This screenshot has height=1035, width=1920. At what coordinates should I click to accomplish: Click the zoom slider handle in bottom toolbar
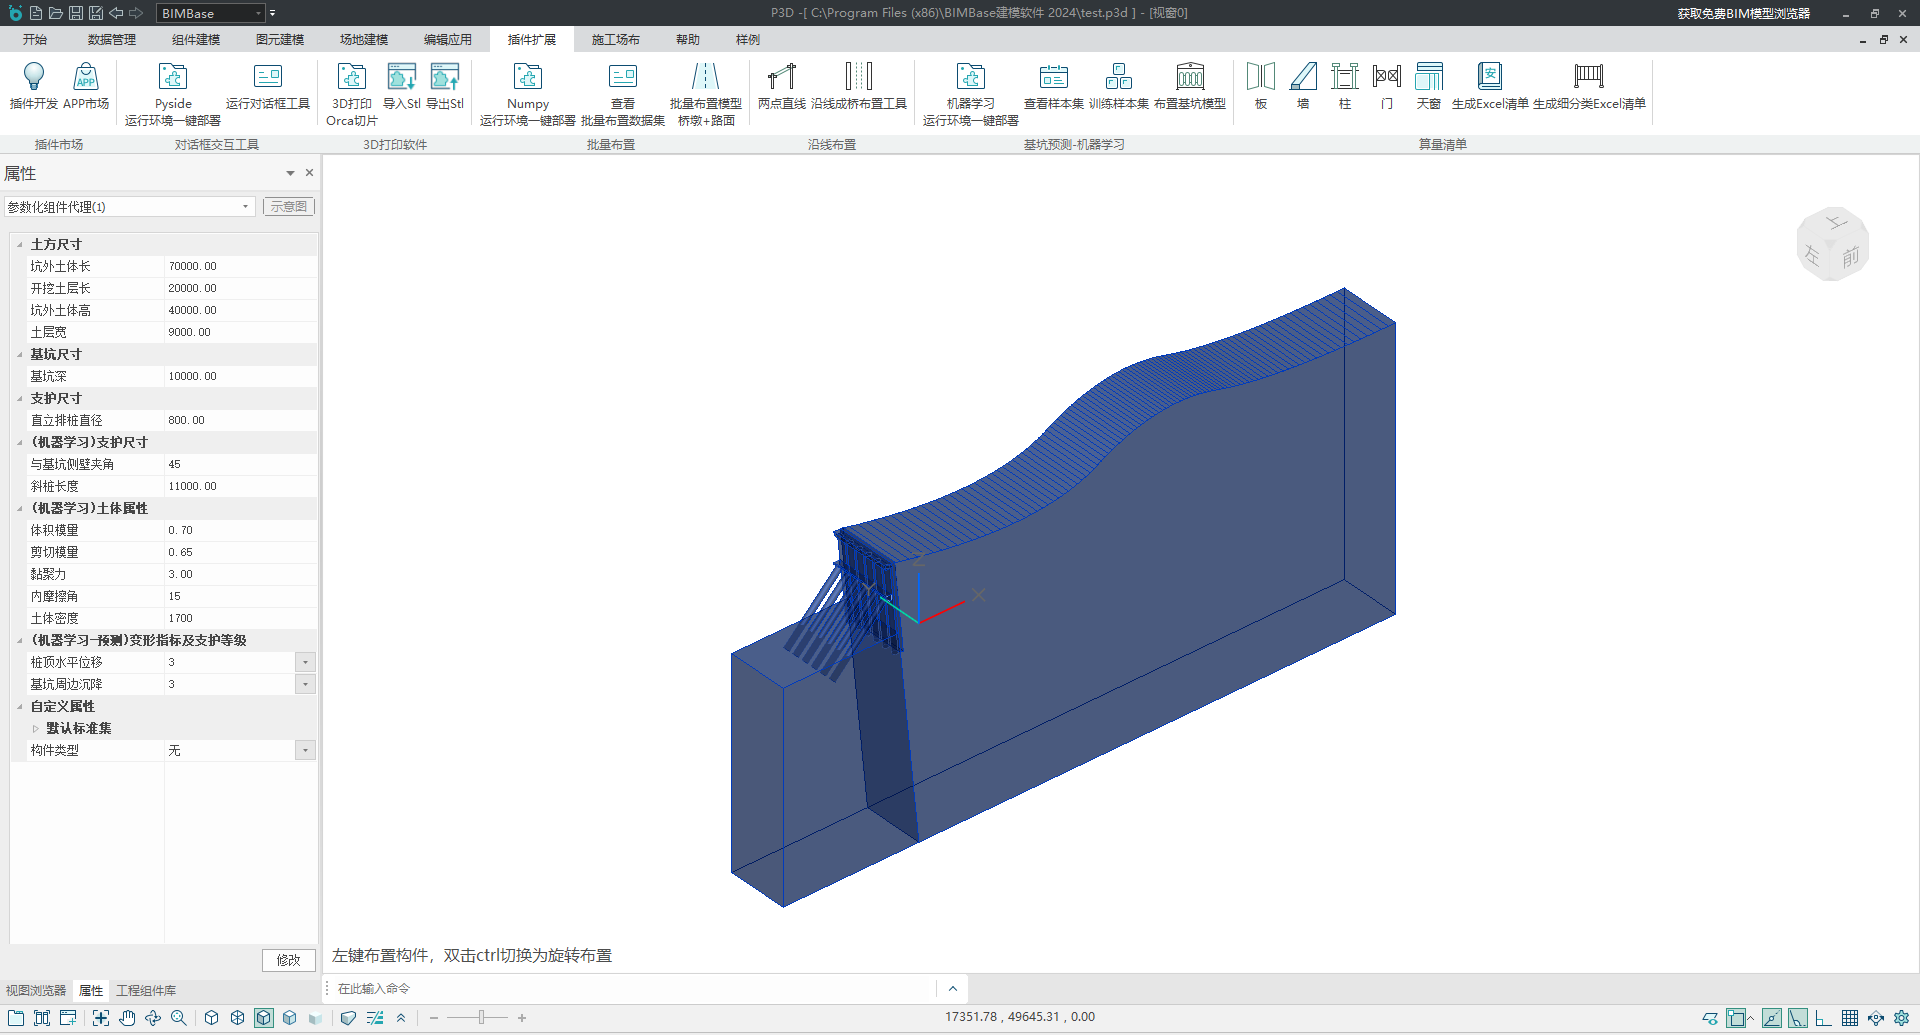[x=481, y=1018]
